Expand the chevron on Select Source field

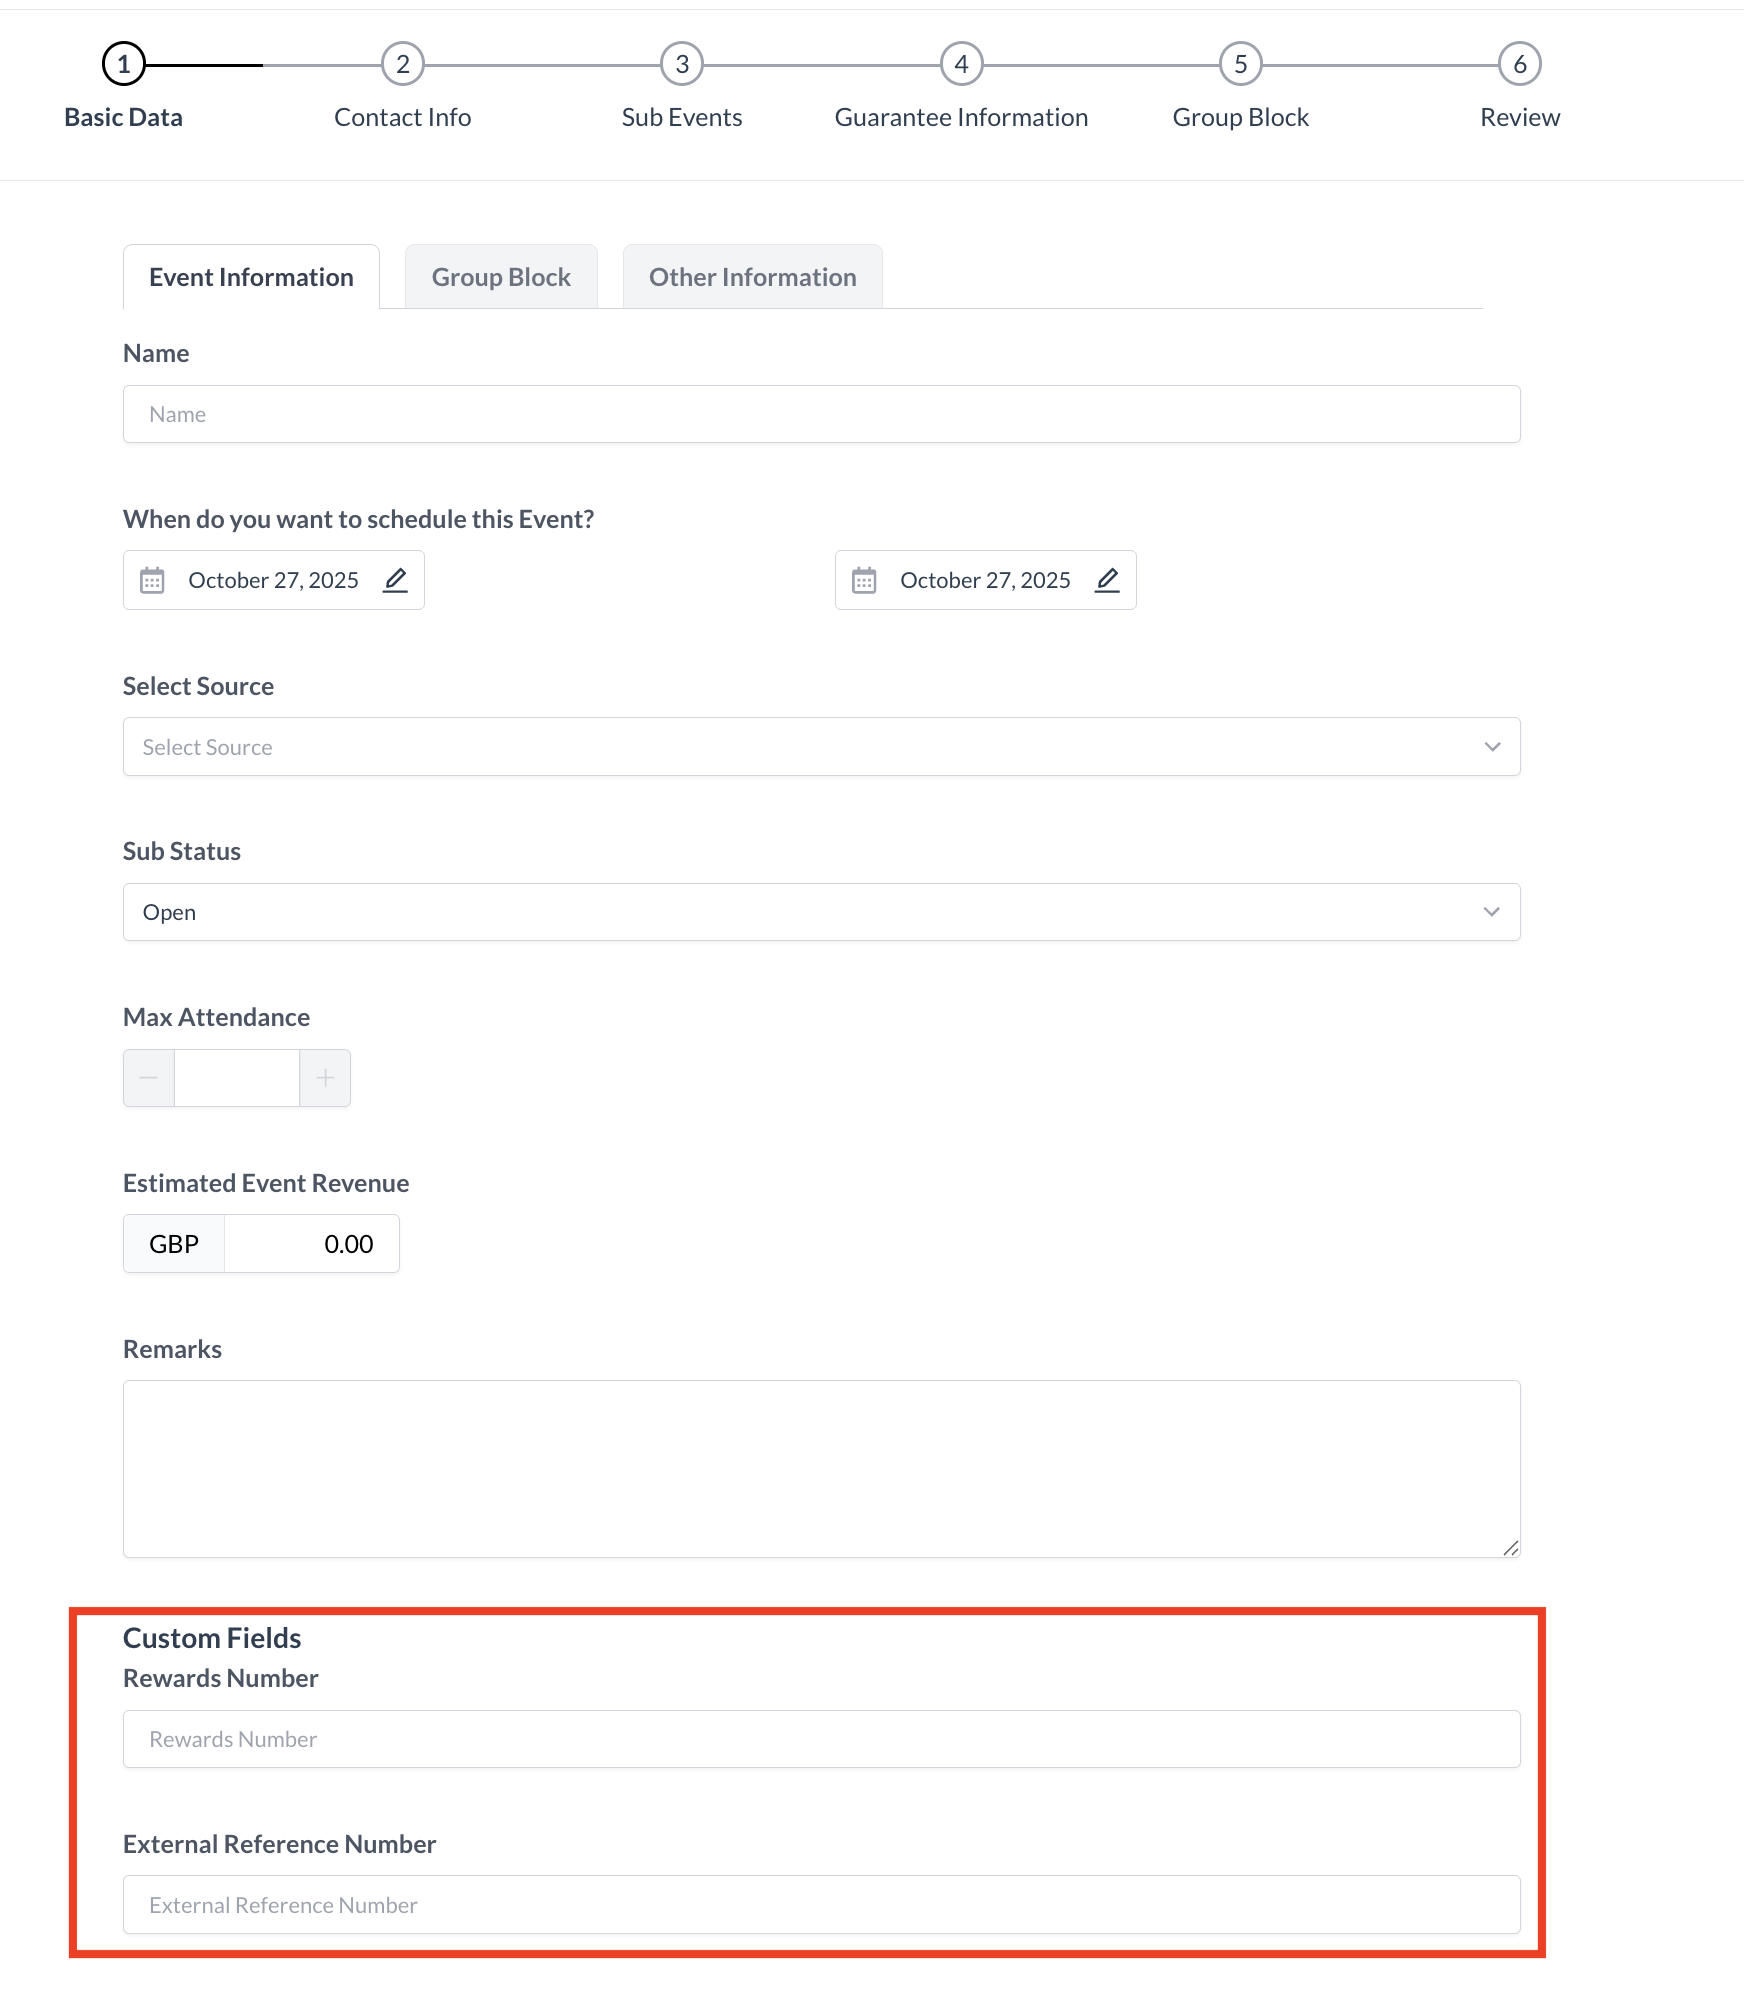click(1492, 746)
